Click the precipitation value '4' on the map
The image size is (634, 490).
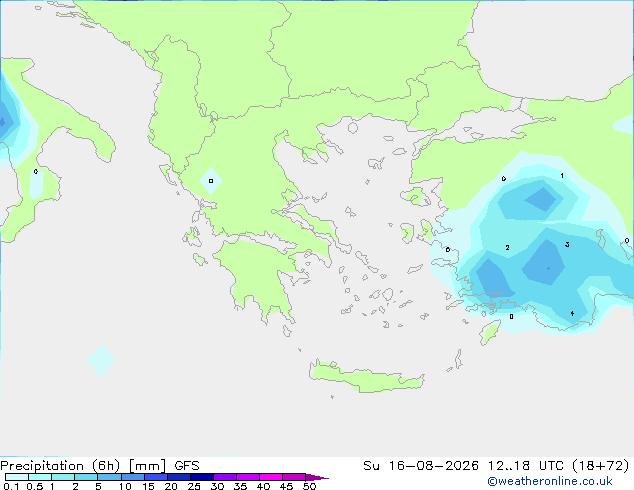point(572,313)
